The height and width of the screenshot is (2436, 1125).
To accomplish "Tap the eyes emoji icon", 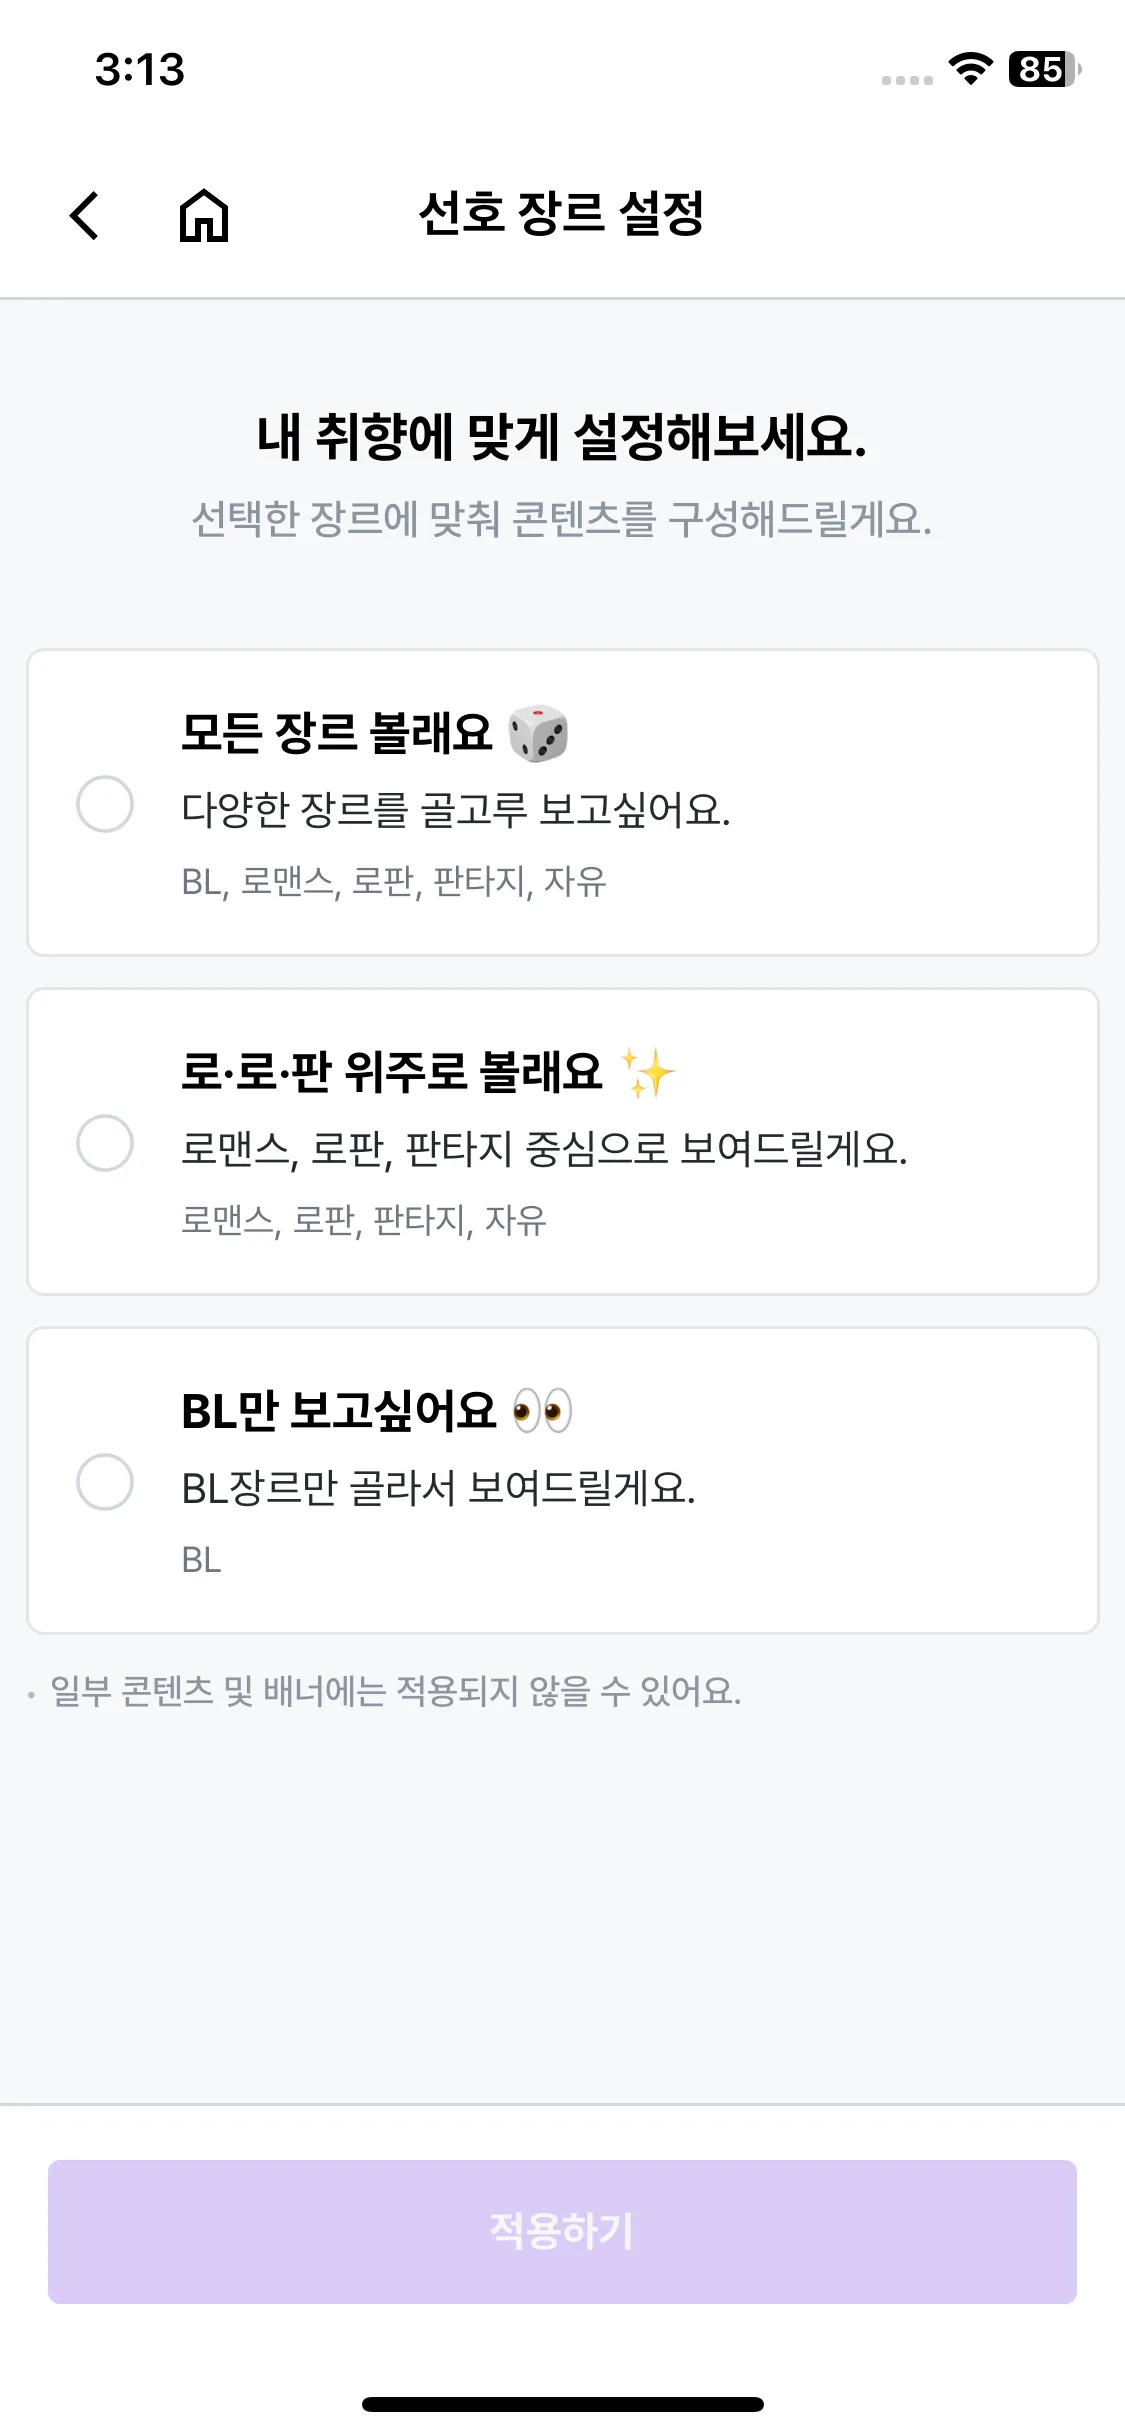I will click(x=542, y=1411).
